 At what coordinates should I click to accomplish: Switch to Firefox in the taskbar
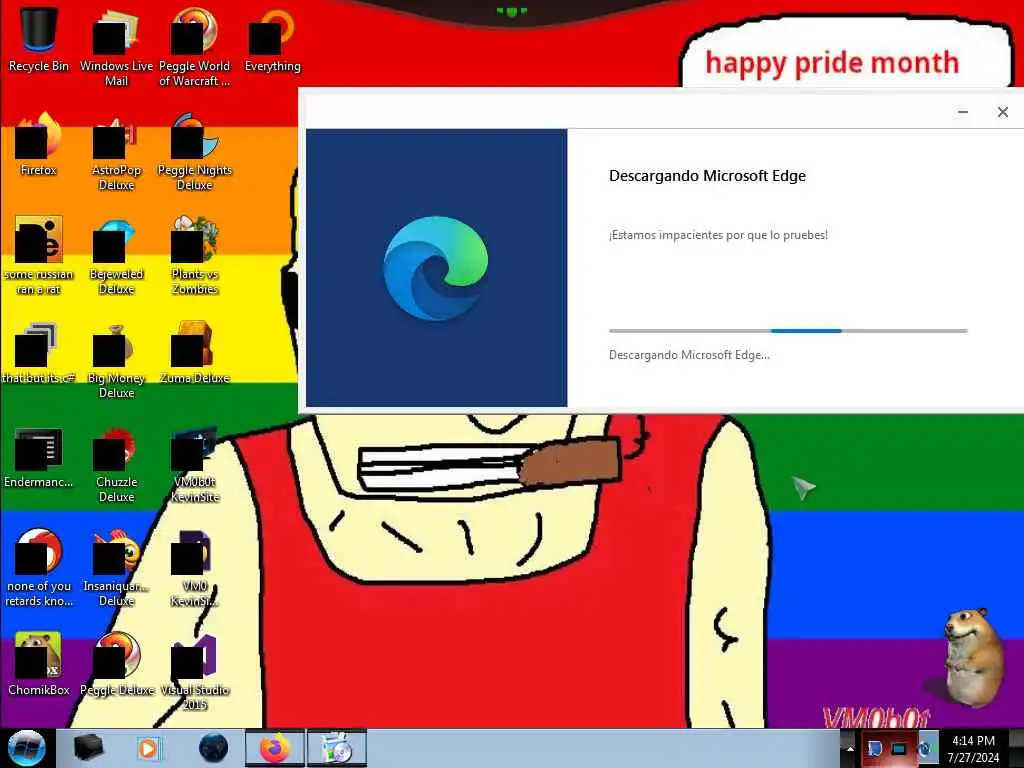coord(275,748)
